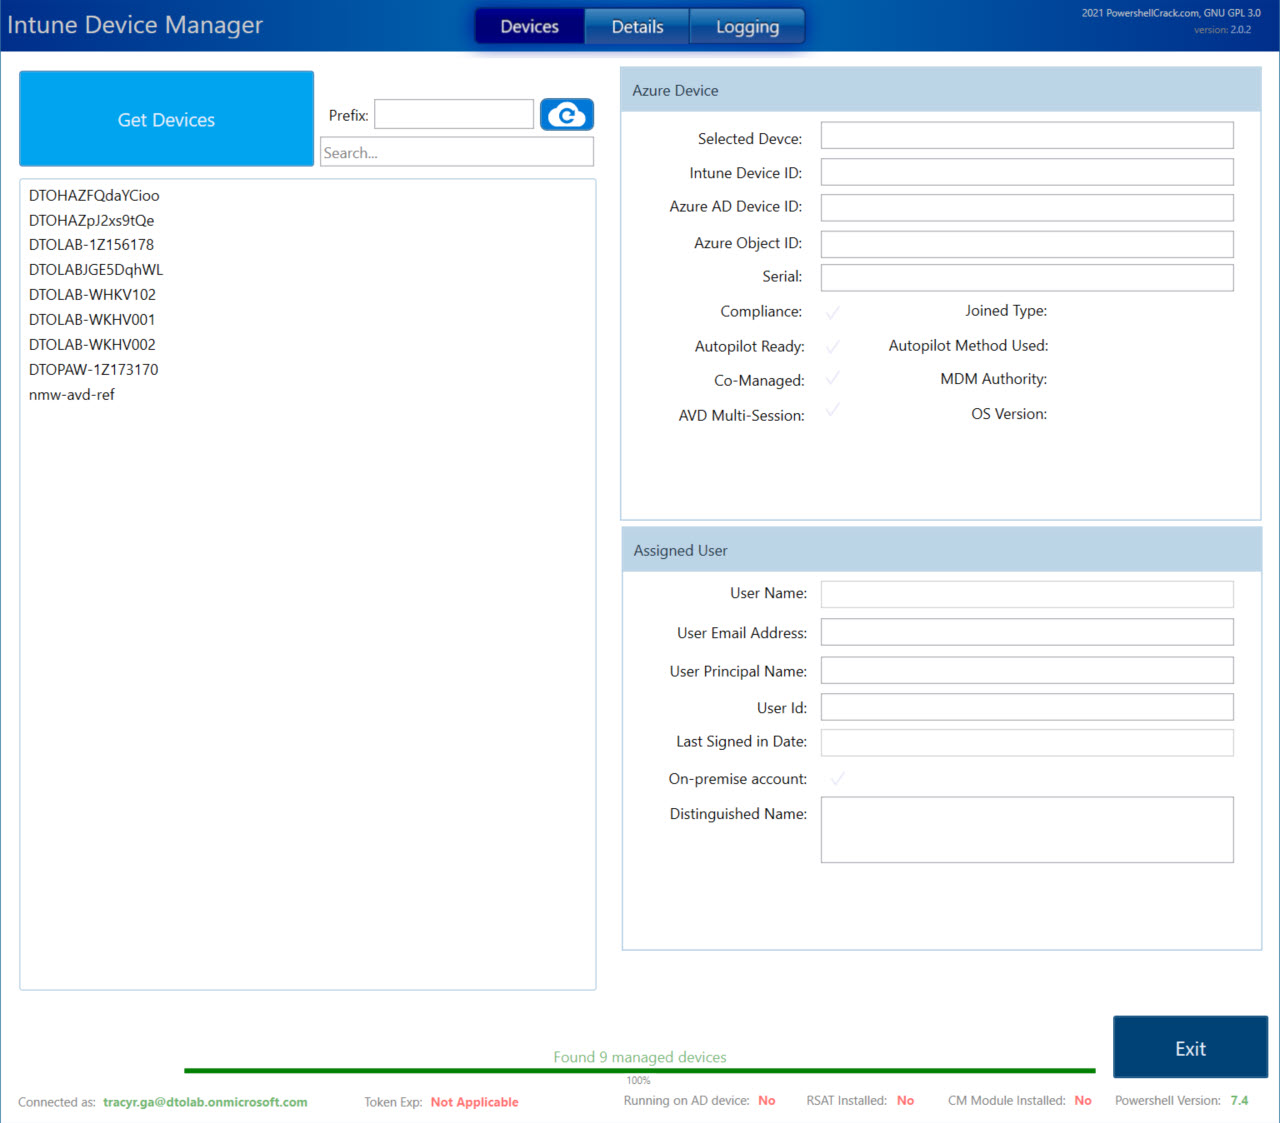Click the Serial field
Viewport: 1280px width, 1123px height.
click(1027, 277)
